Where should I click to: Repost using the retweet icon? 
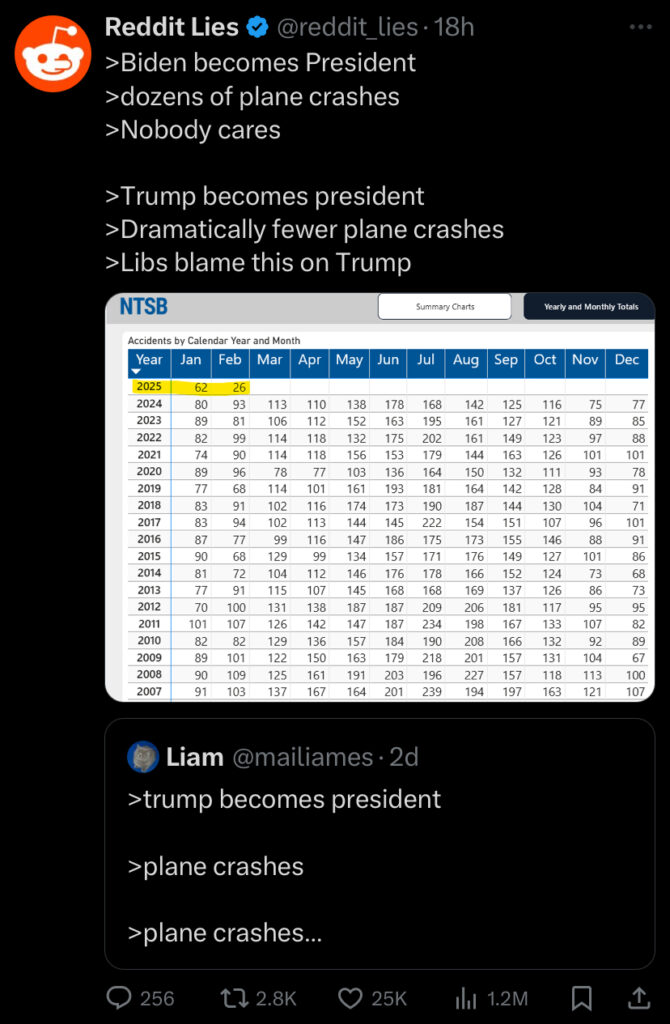233,998
